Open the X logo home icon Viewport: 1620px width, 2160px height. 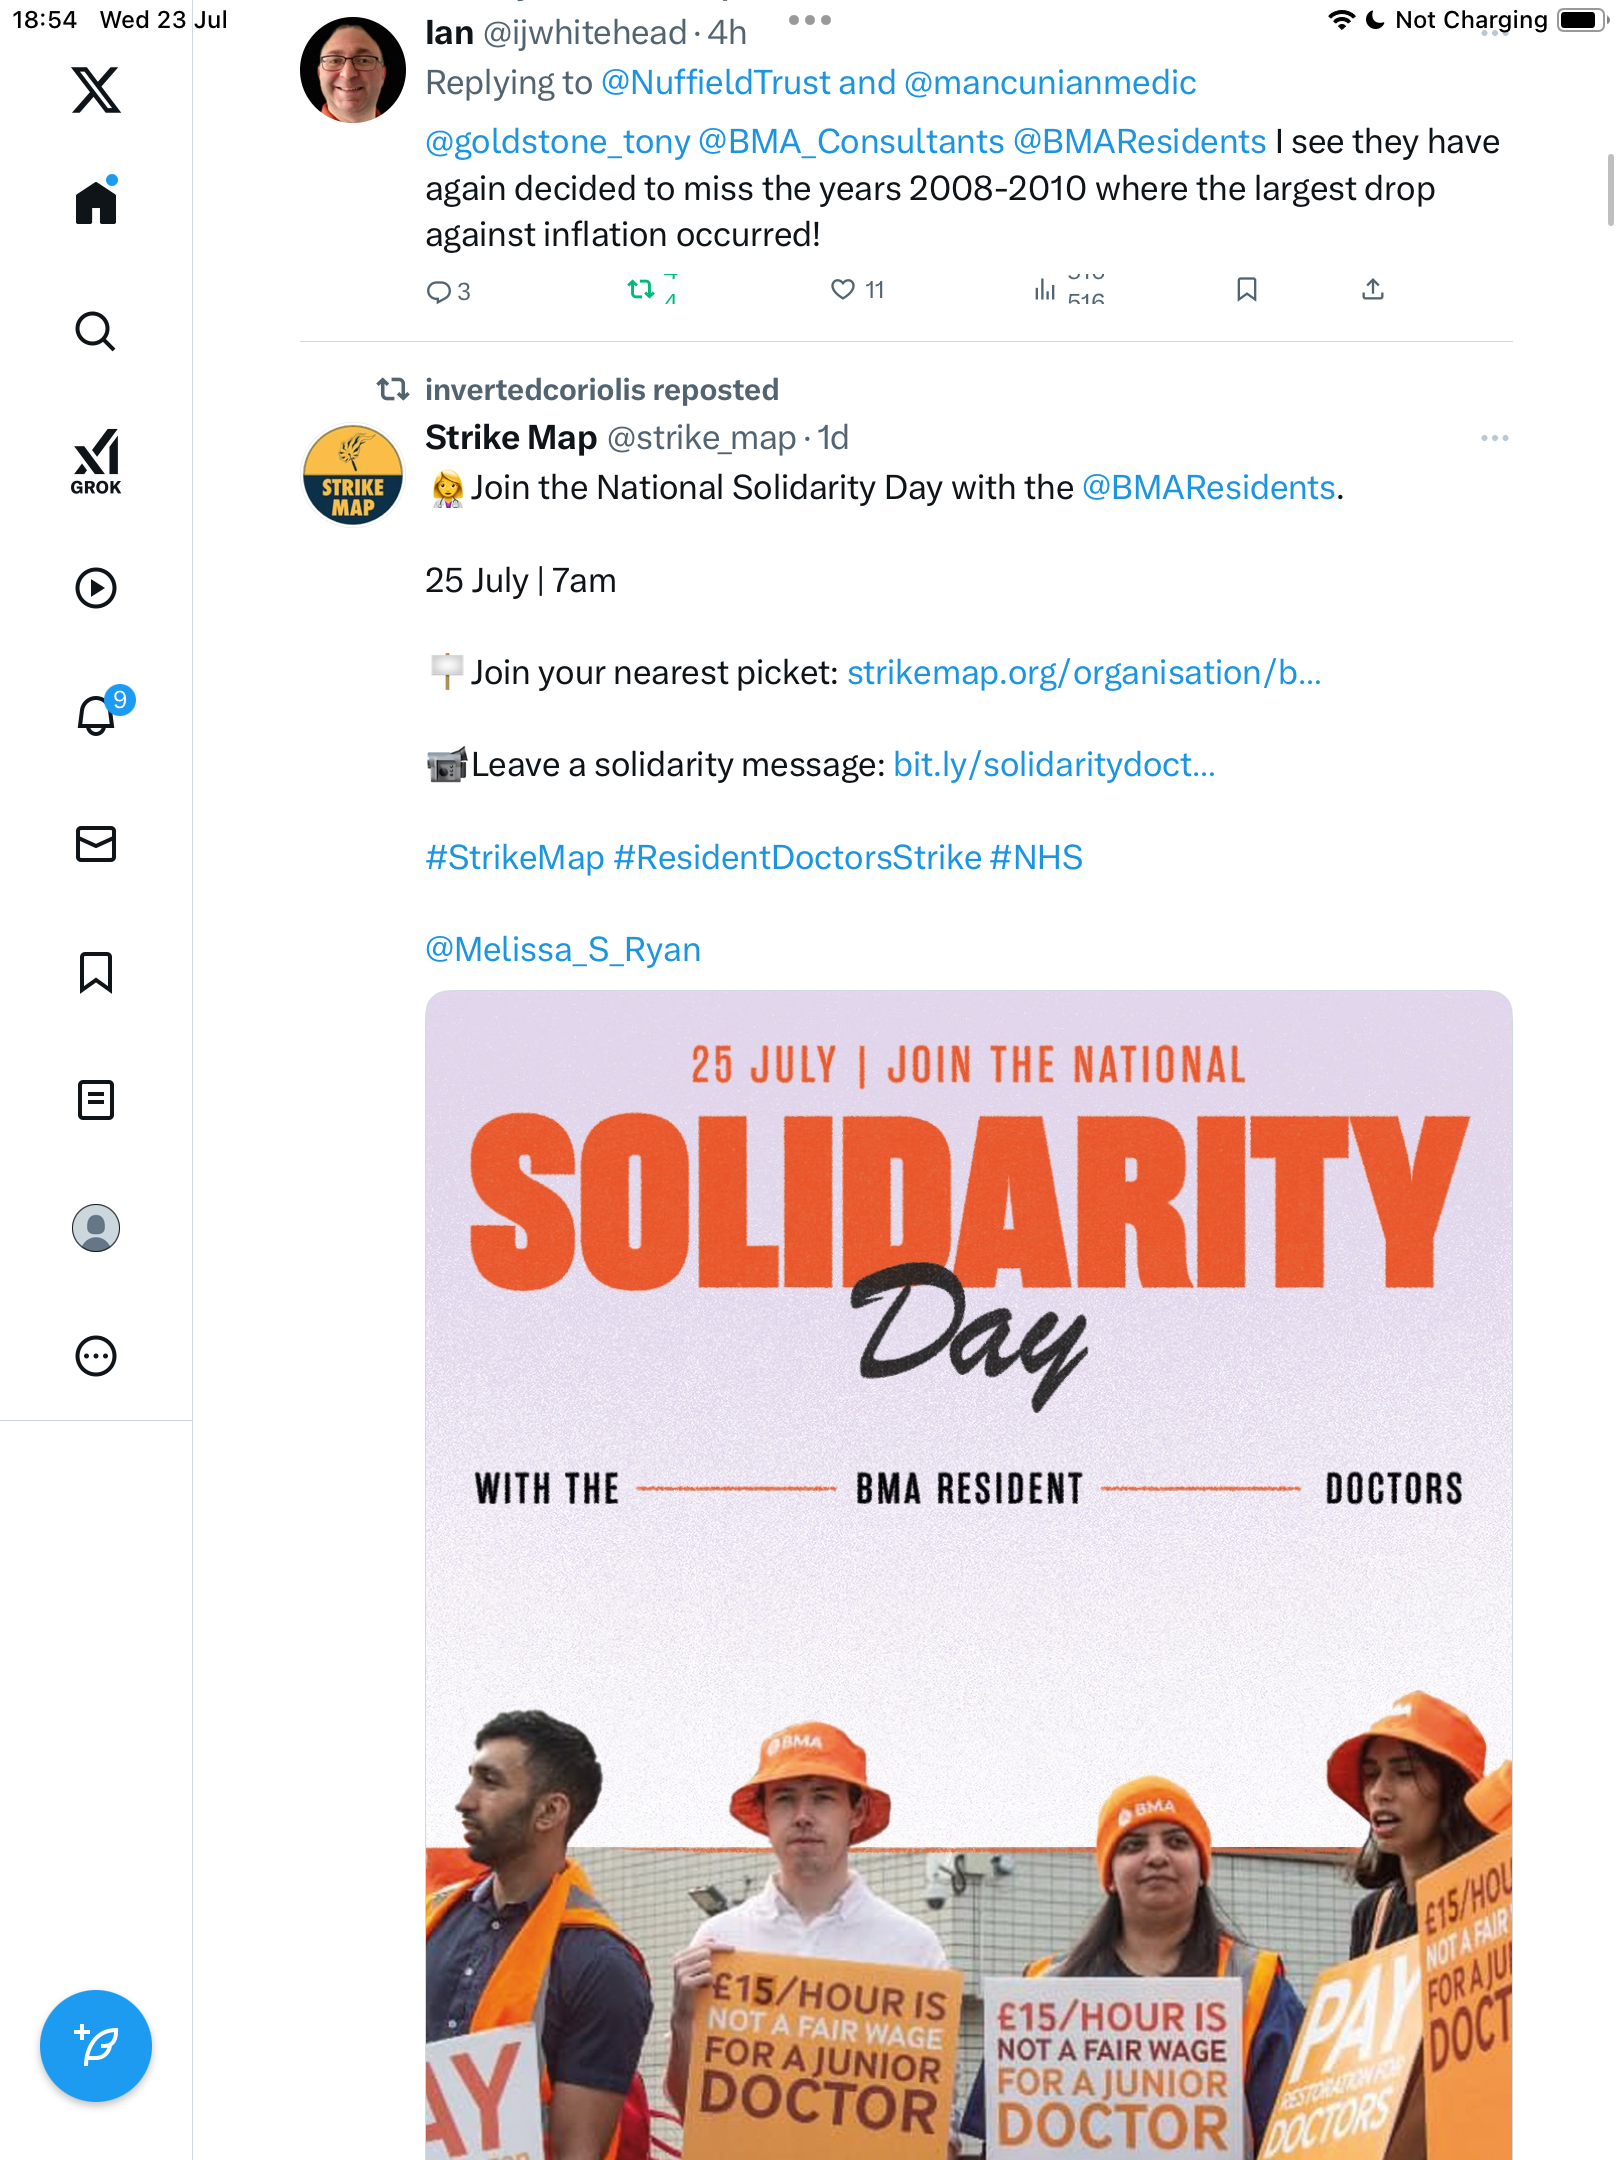point(96,90)
